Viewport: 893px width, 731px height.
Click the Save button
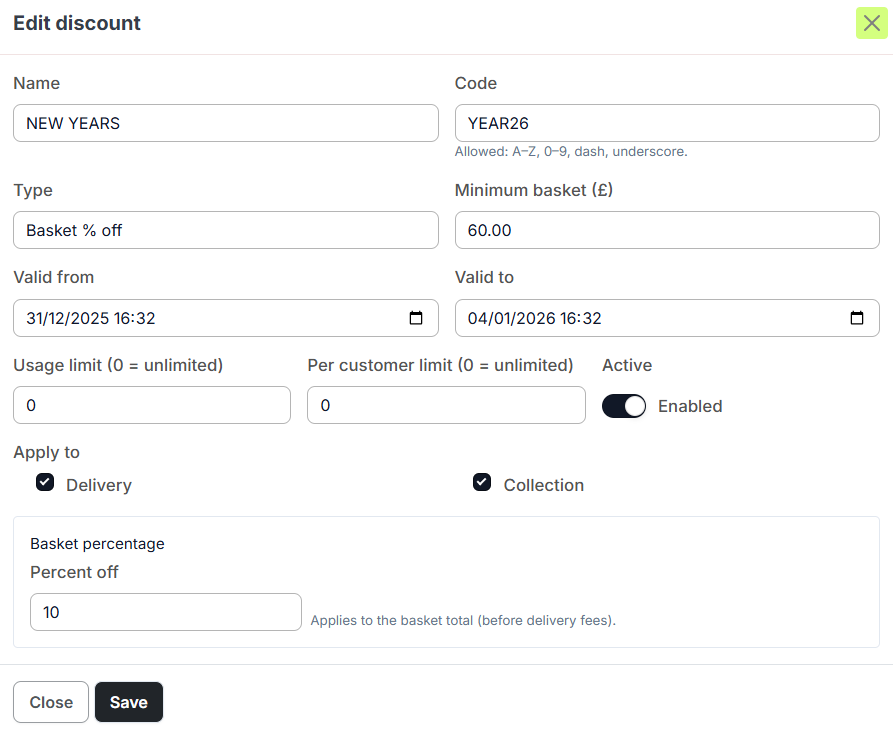click(128, 702)
